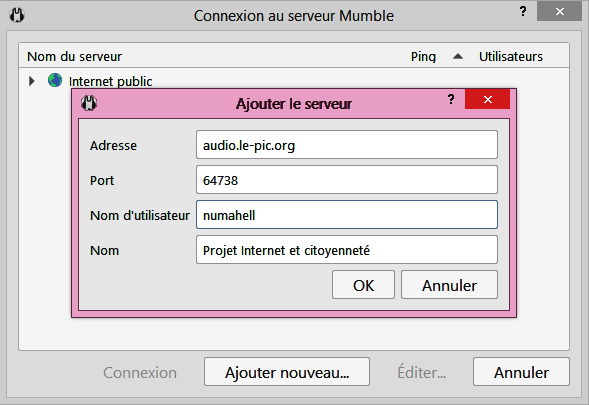Click the Mumble icon in main title bar
The width and height of the screenshot is (589, 405).
[17, 15]
